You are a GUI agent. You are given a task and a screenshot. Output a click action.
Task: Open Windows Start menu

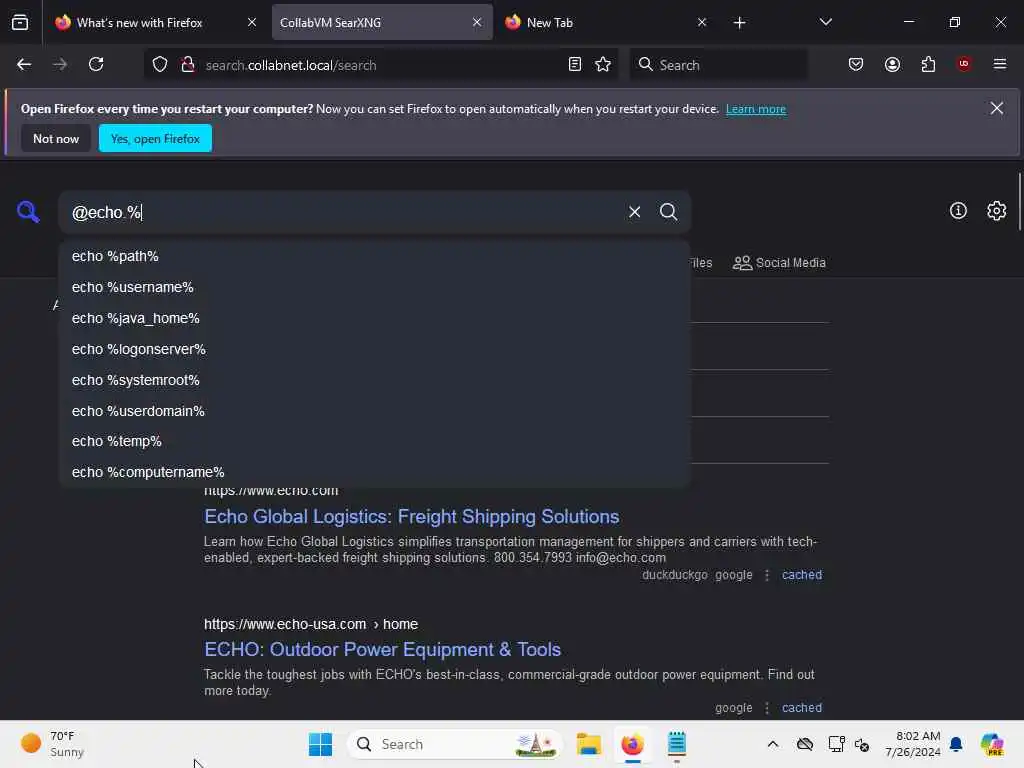click(320, 744)
